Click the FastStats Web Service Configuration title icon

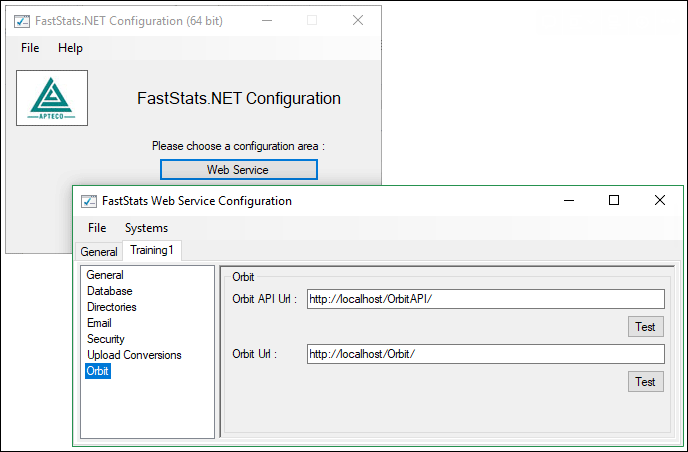[89, 201]
